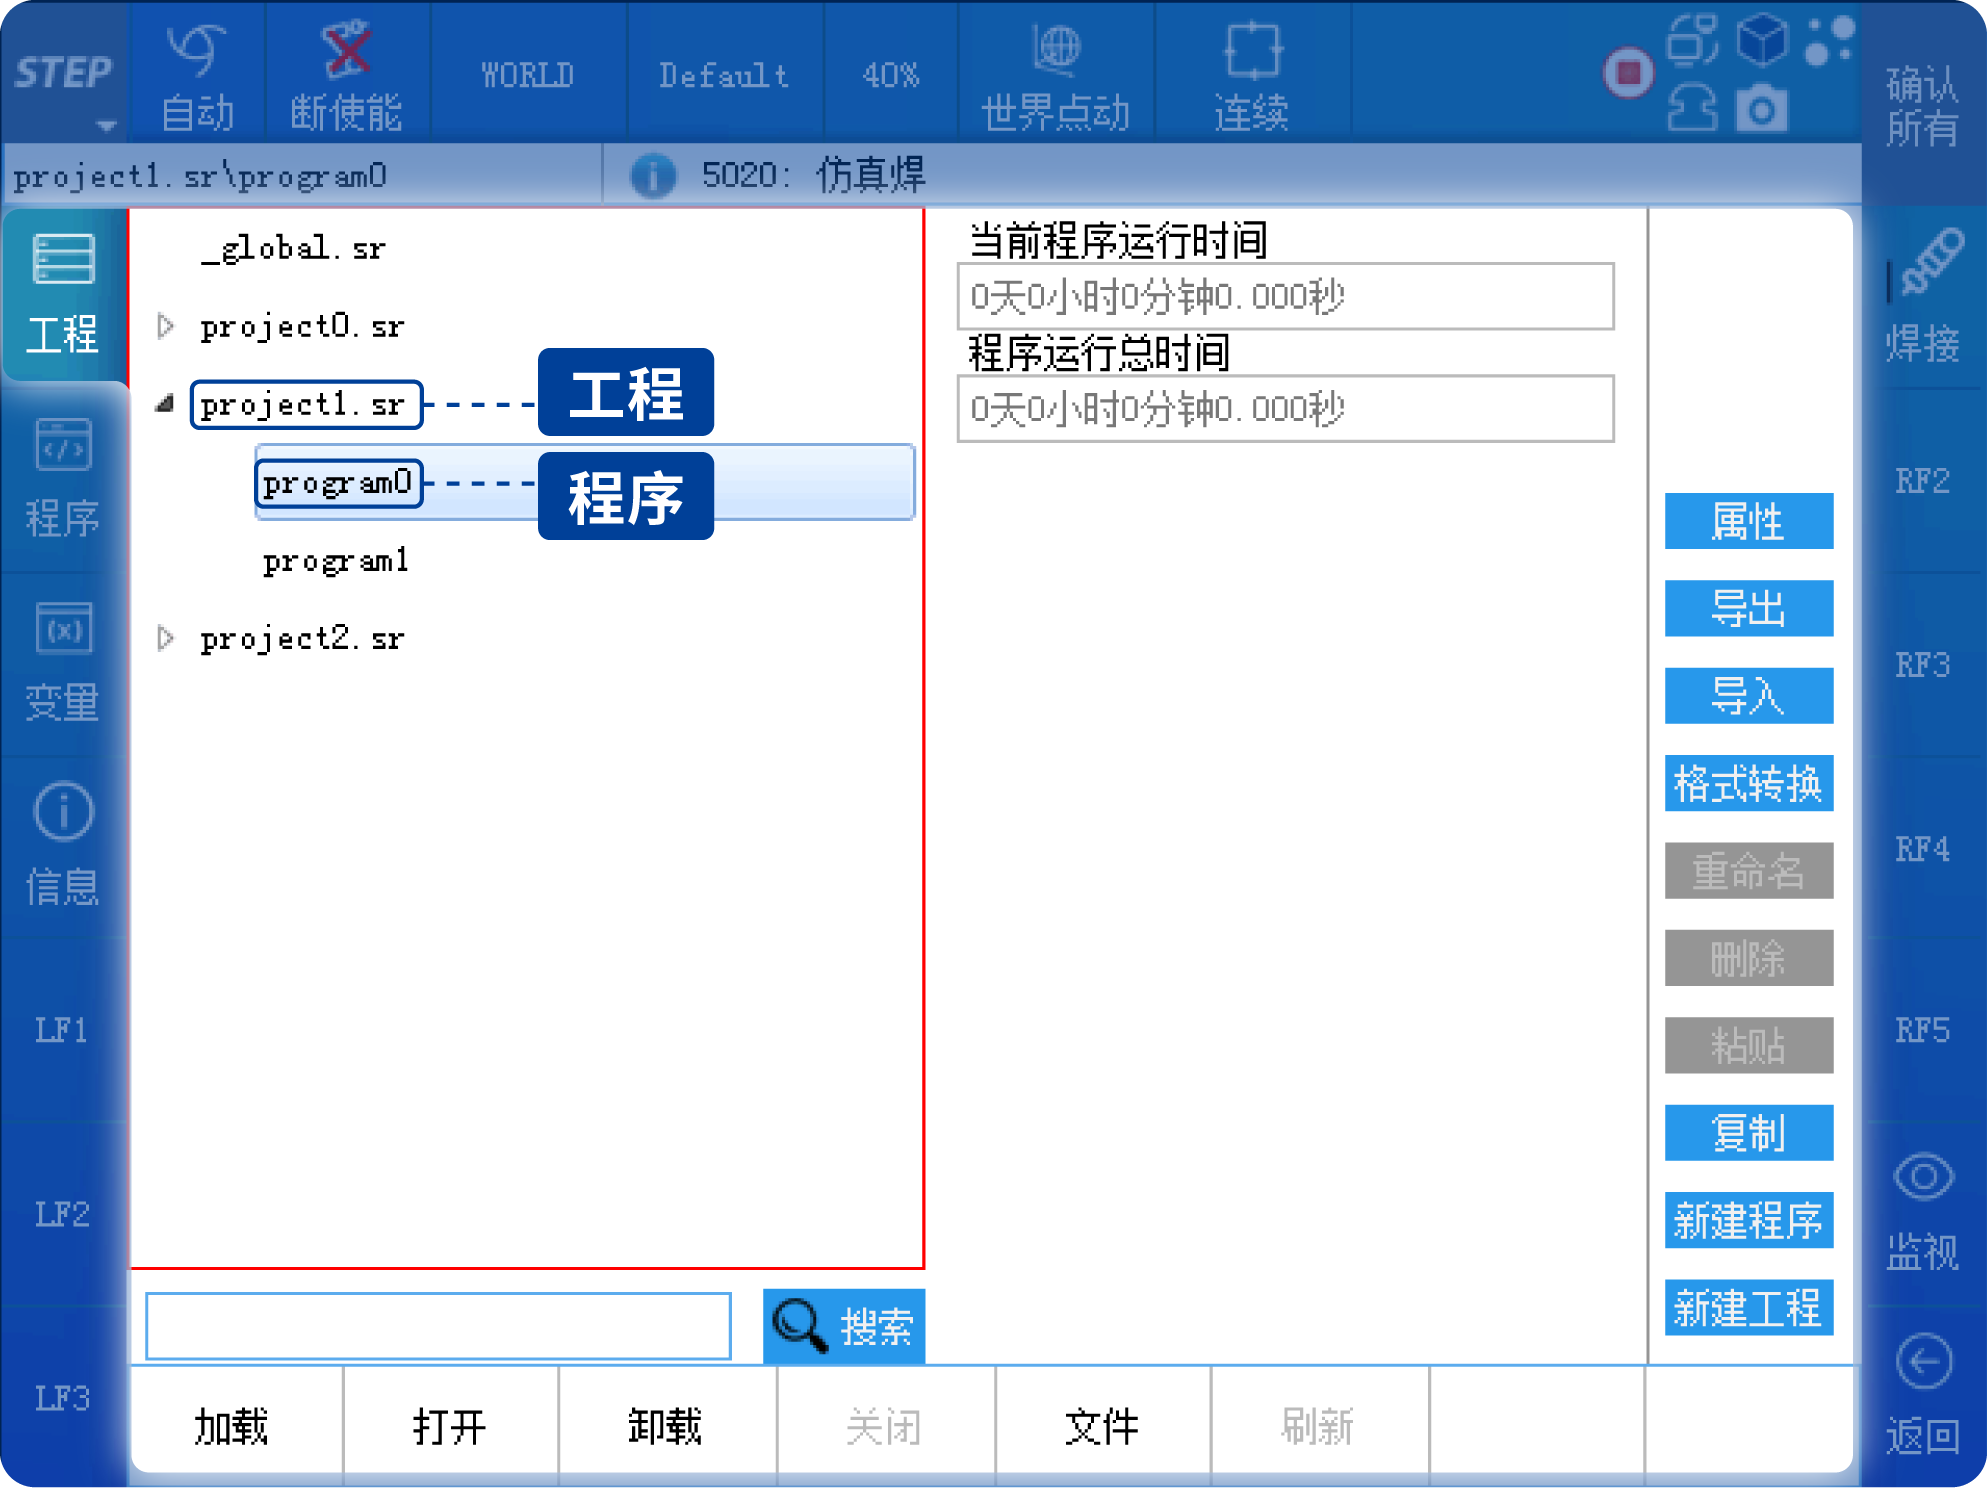Click 加载 load in bottom bar
The width and height of the screenshot is (1987, 1488).
coord(236,1424)
